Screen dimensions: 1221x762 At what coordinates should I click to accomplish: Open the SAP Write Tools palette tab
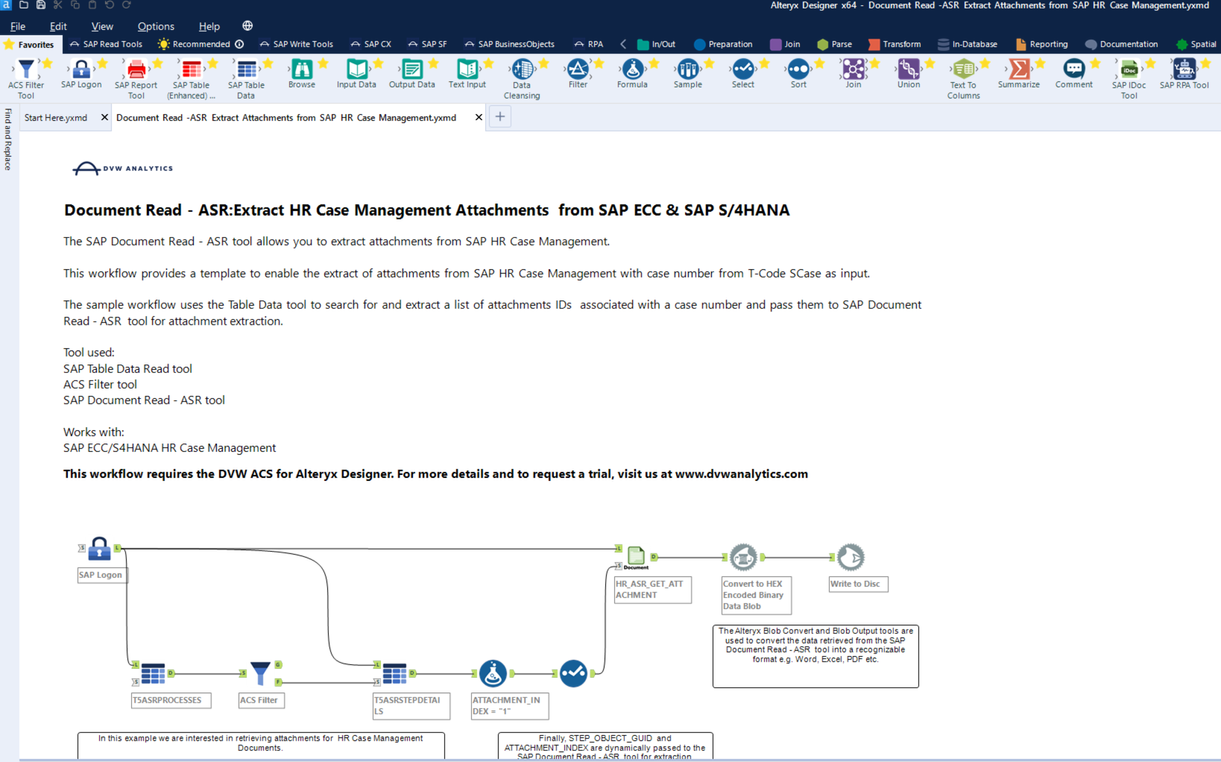[x=296, y=44]
